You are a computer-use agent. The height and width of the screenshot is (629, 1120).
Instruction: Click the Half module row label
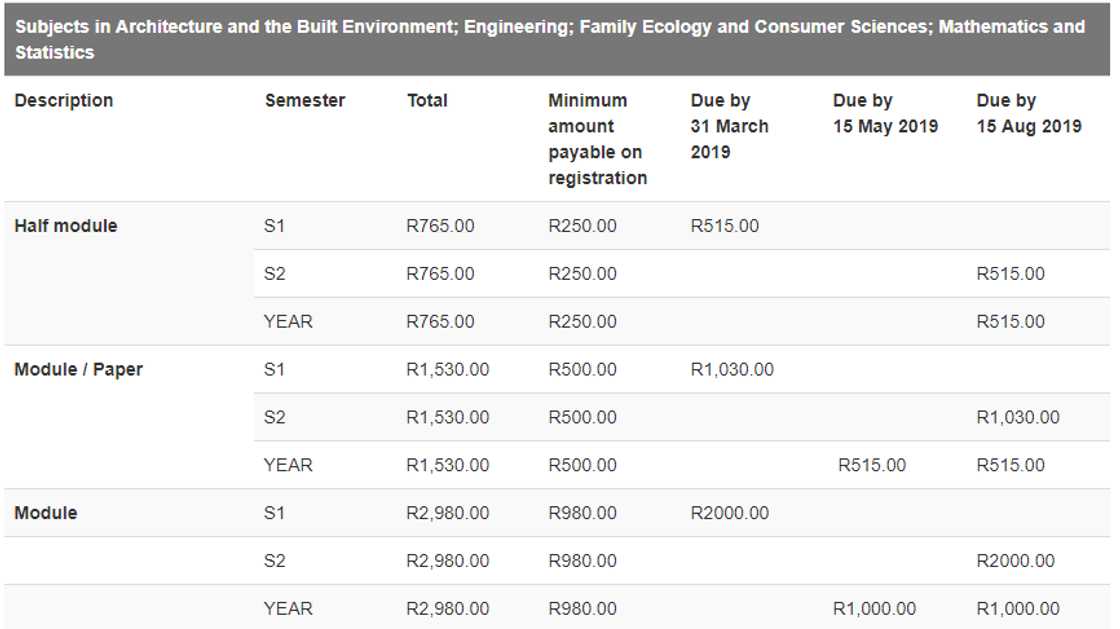(x=66, y=226)
